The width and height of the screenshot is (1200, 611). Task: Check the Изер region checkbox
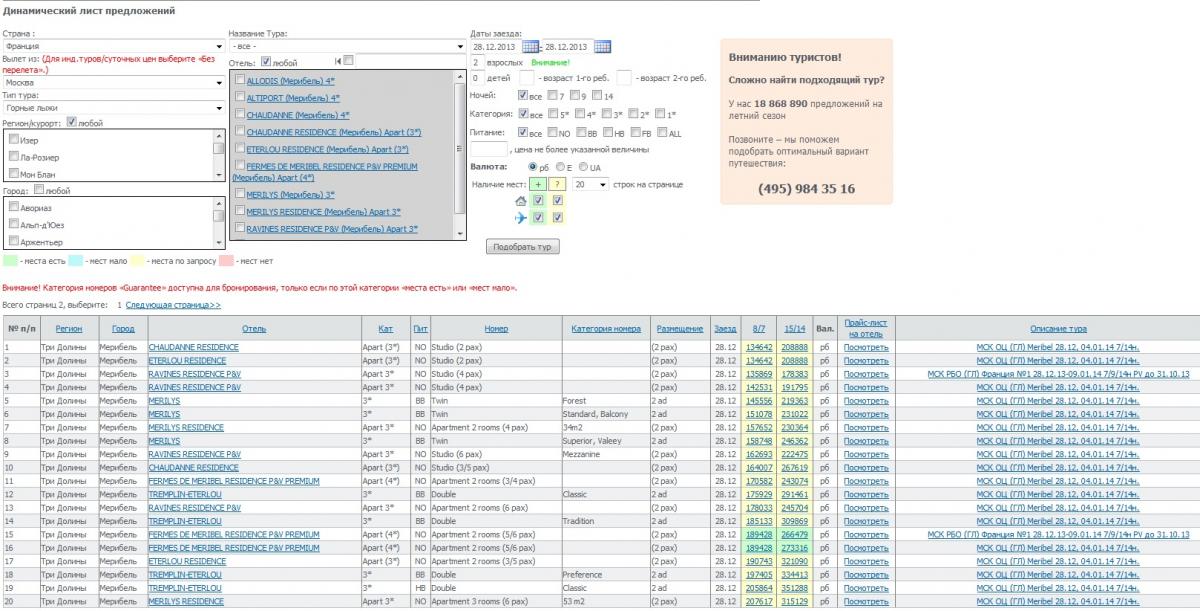[x=14, y=140]
